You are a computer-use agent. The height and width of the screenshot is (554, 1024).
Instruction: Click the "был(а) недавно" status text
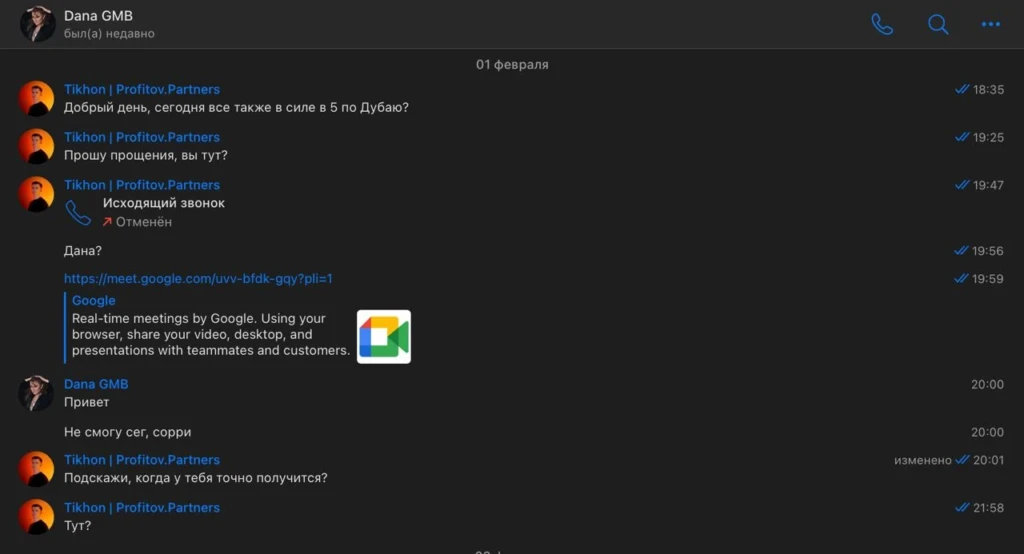pos(109,33)
